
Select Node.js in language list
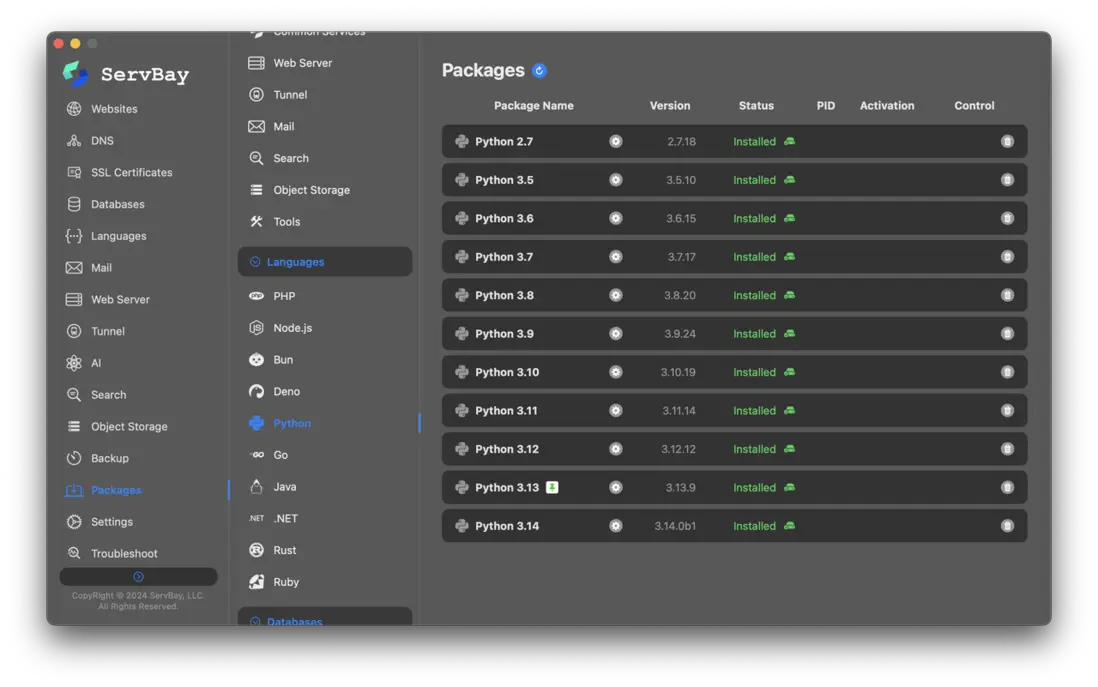pos(292,328)
